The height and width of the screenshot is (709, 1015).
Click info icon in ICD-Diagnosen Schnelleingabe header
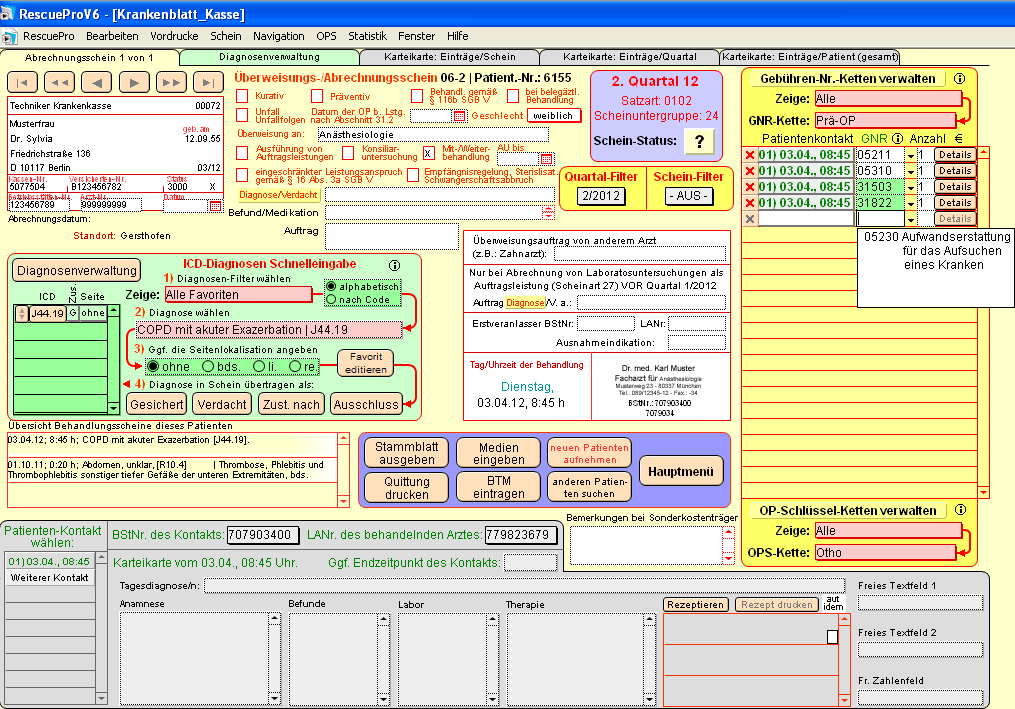coord(394,265)
